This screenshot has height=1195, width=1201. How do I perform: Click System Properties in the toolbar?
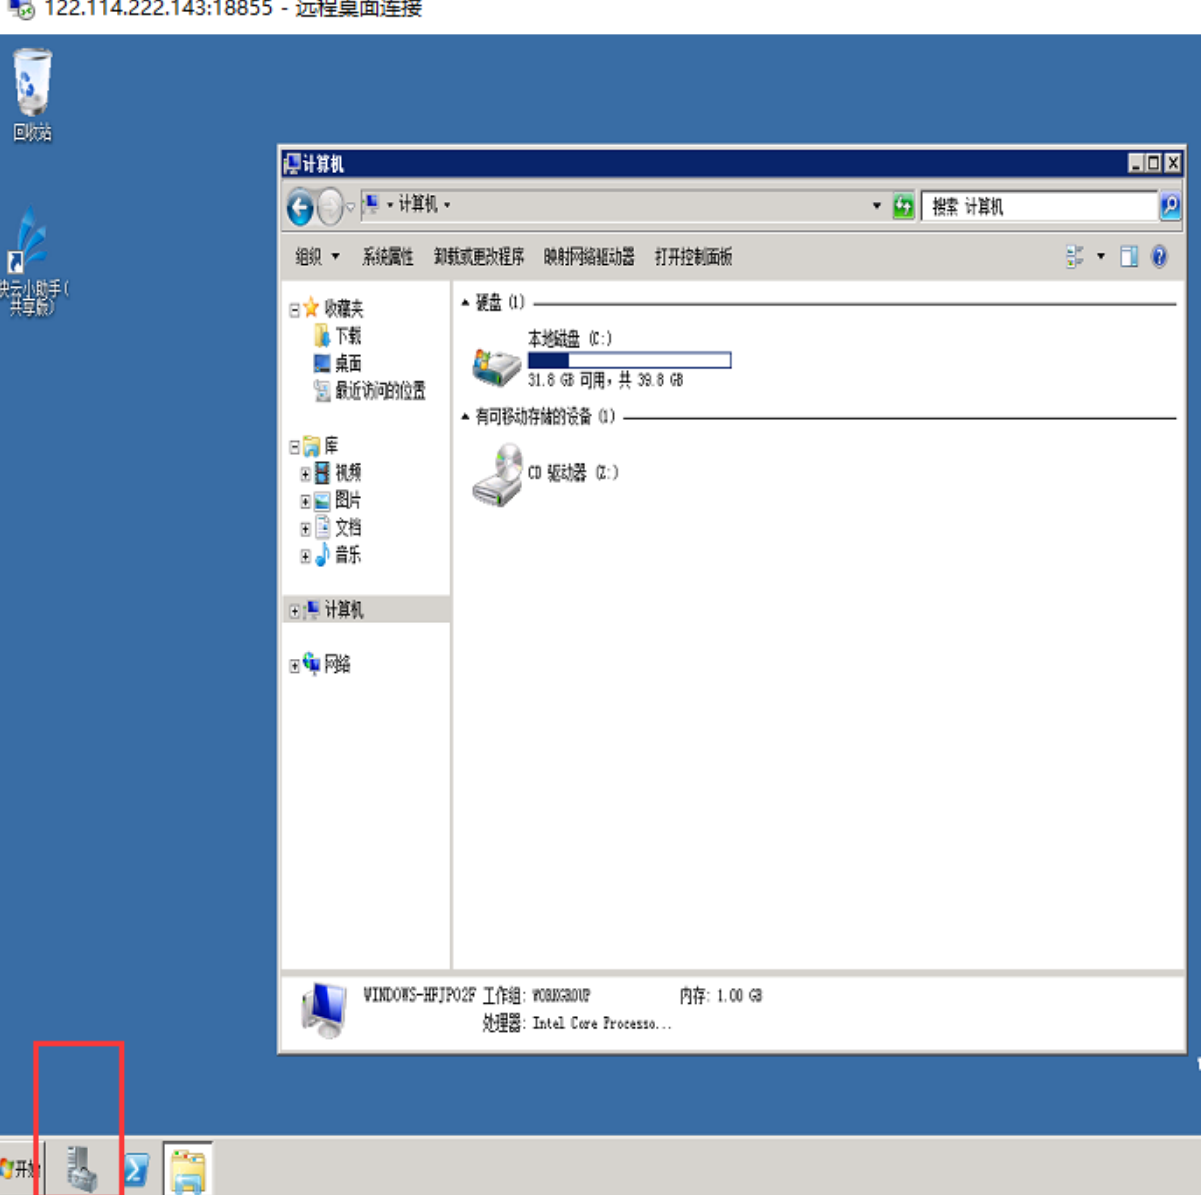[x=387, y=257]
